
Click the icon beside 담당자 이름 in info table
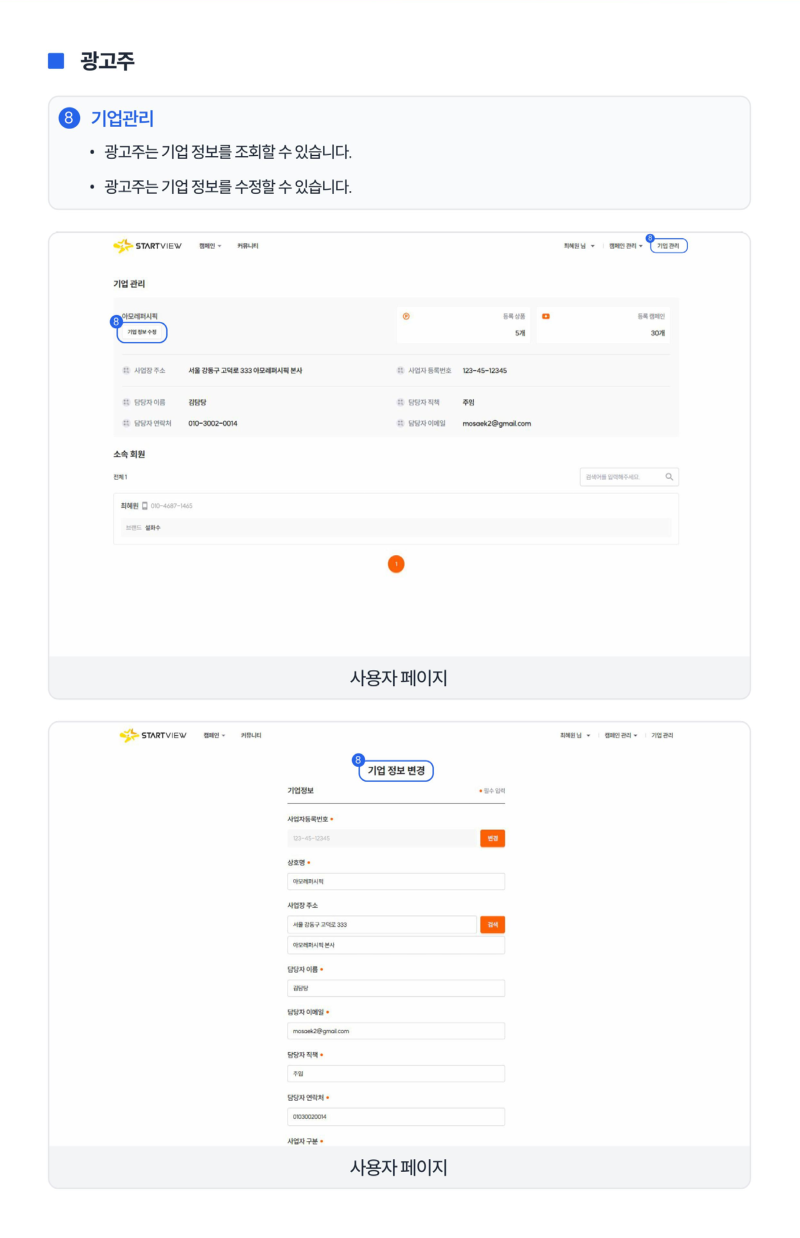125,402
